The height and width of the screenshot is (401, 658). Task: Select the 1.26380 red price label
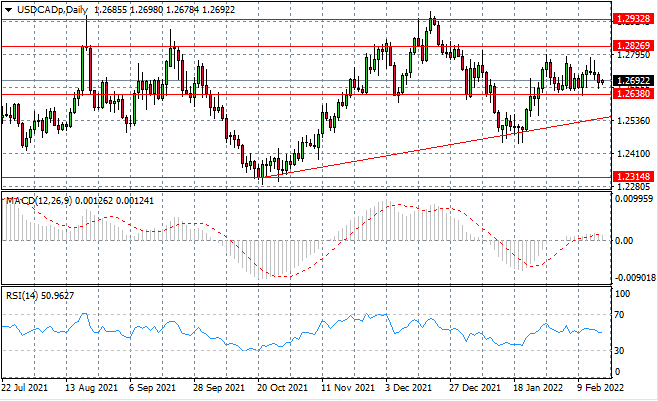pos(633,94)
